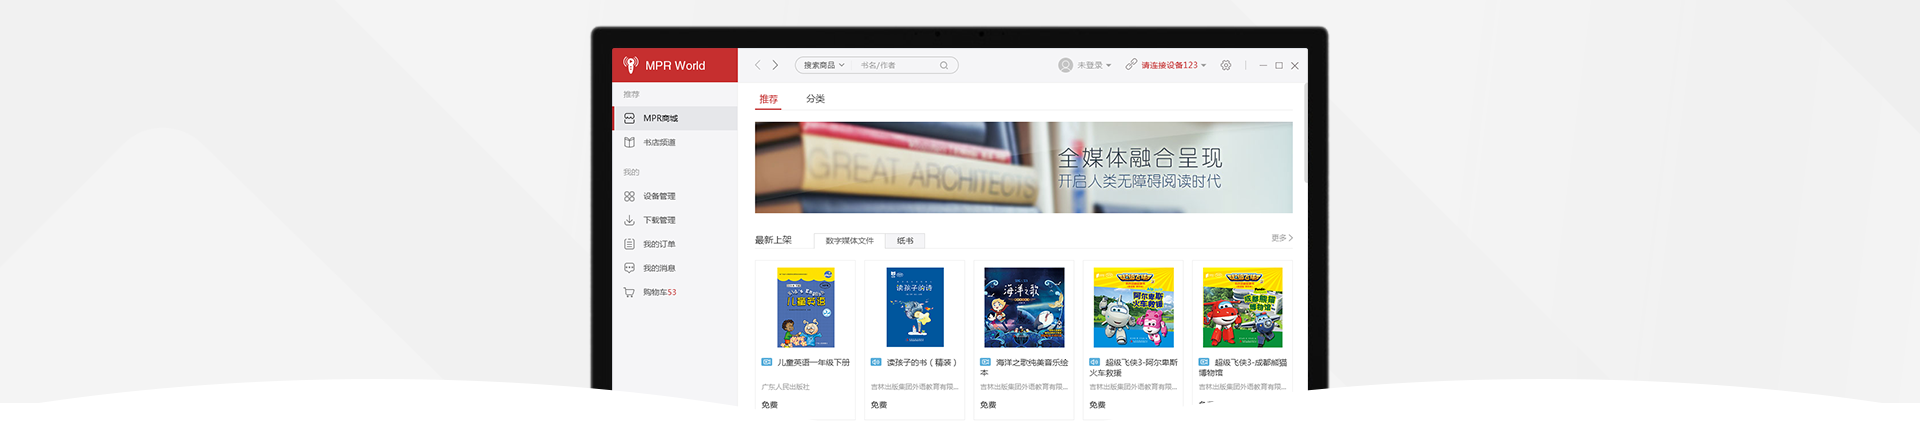Open the 超级飞侠3-成都熊猫博物馆 title link
This screenshot has height=422, width=1920.
pyautogui.click(x=1243, y=367)
